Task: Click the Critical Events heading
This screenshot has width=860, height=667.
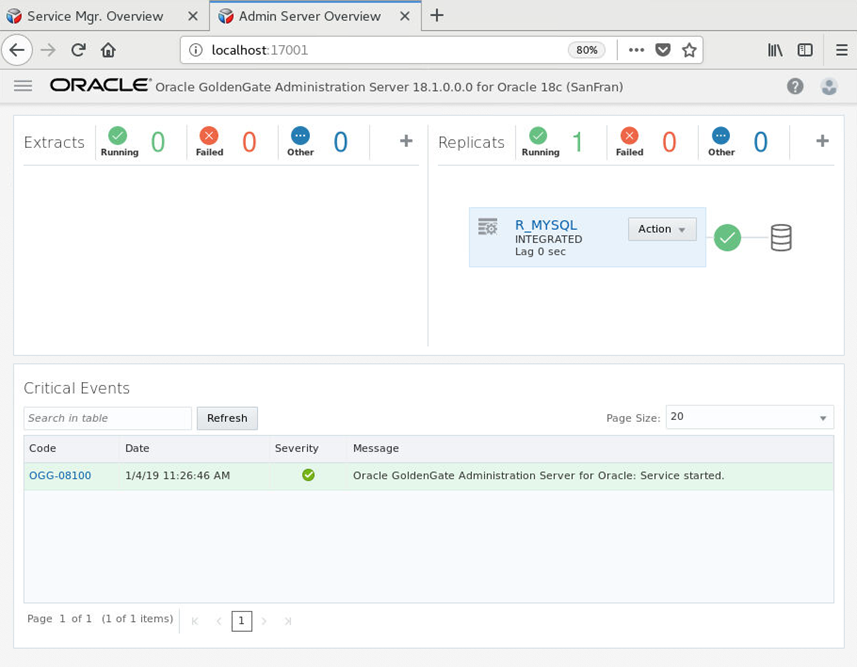Action: 77,388
